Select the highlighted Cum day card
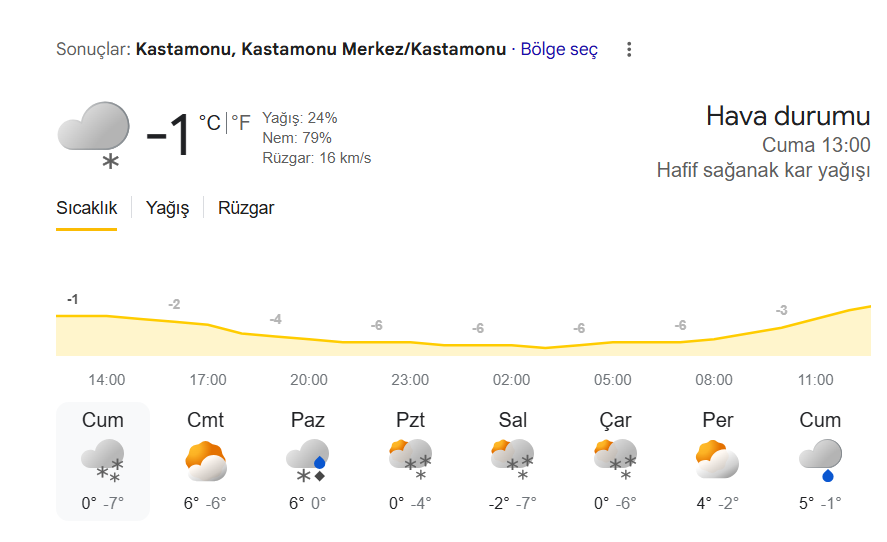The height and width of the screenshot is (542, 887). 103,461
